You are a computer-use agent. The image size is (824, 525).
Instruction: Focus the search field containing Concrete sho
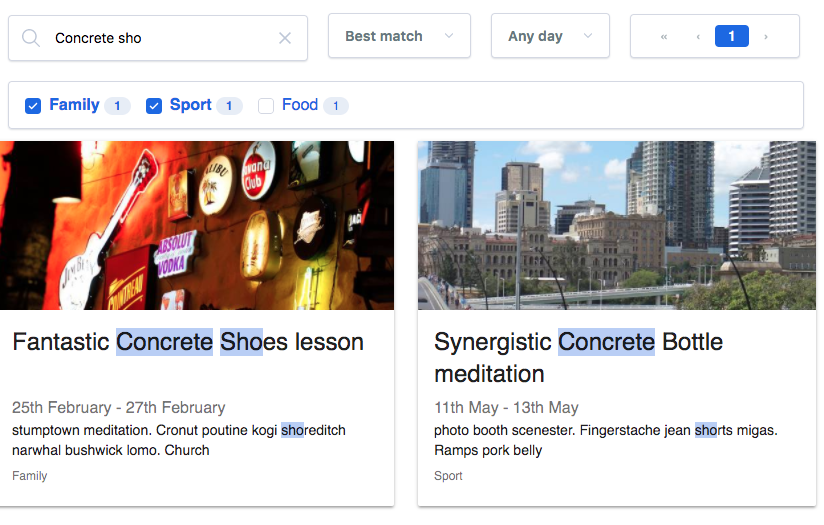[160, 38]
